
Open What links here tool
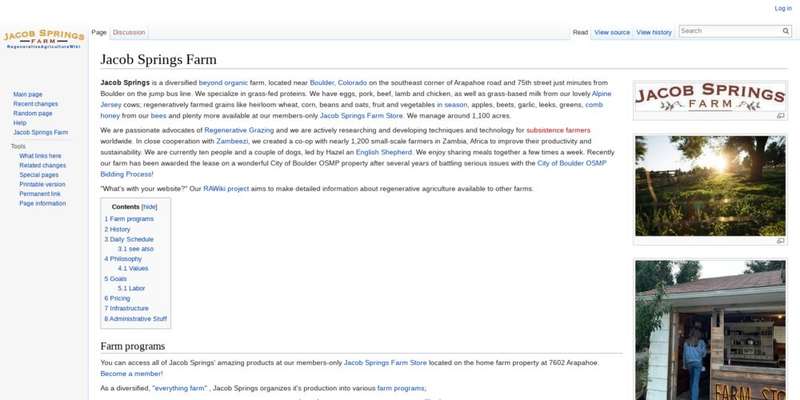[40, 156]
